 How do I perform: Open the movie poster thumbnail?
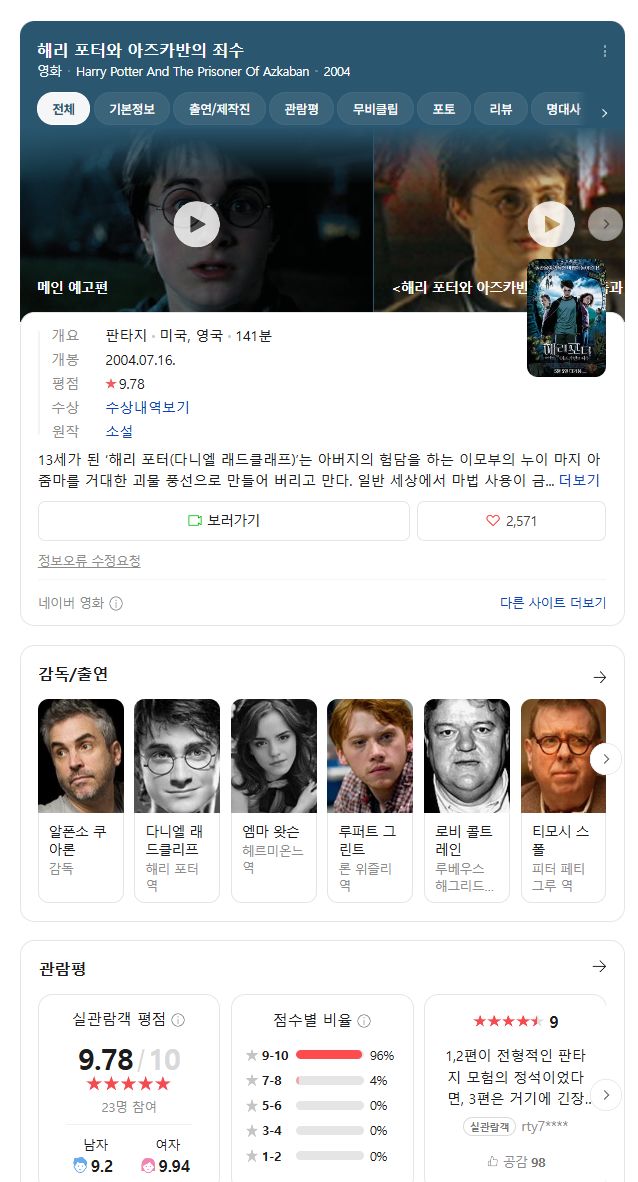[x=566, y=318]
